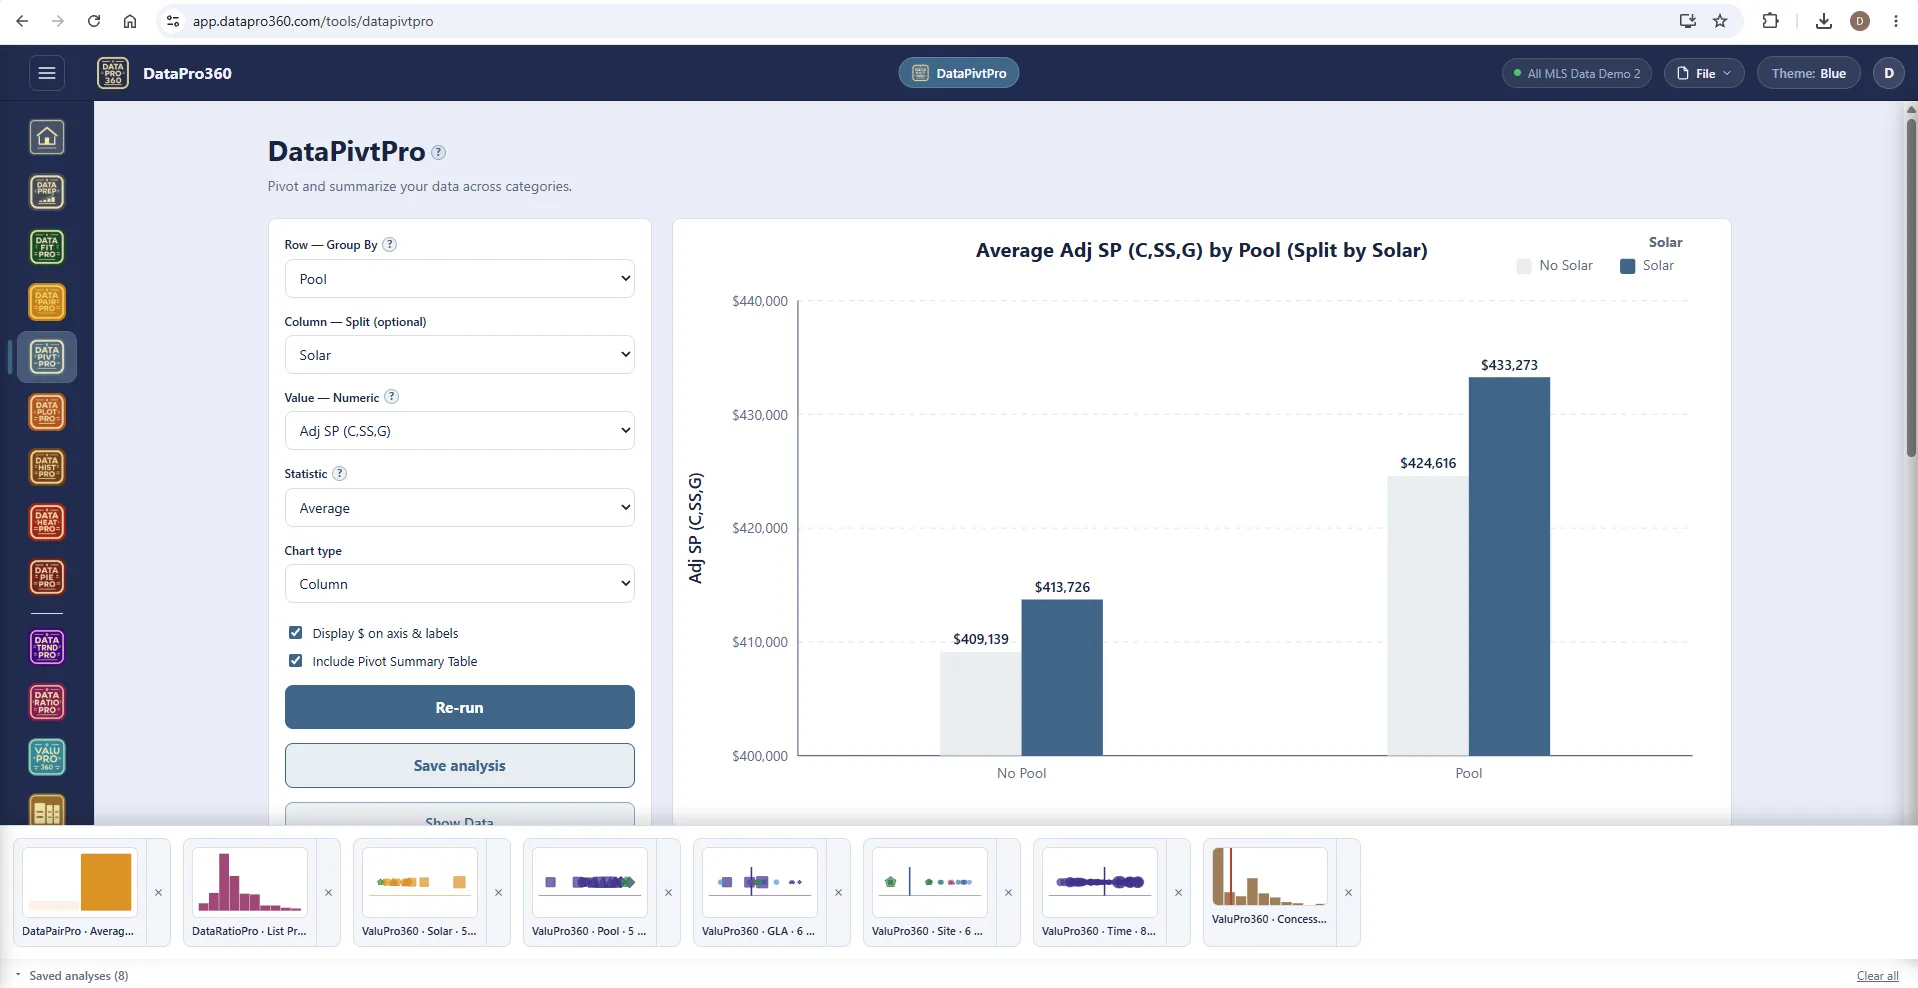
Task: Open the All MLS Data Demo 2 dataset
Action: pos(1577,73)
